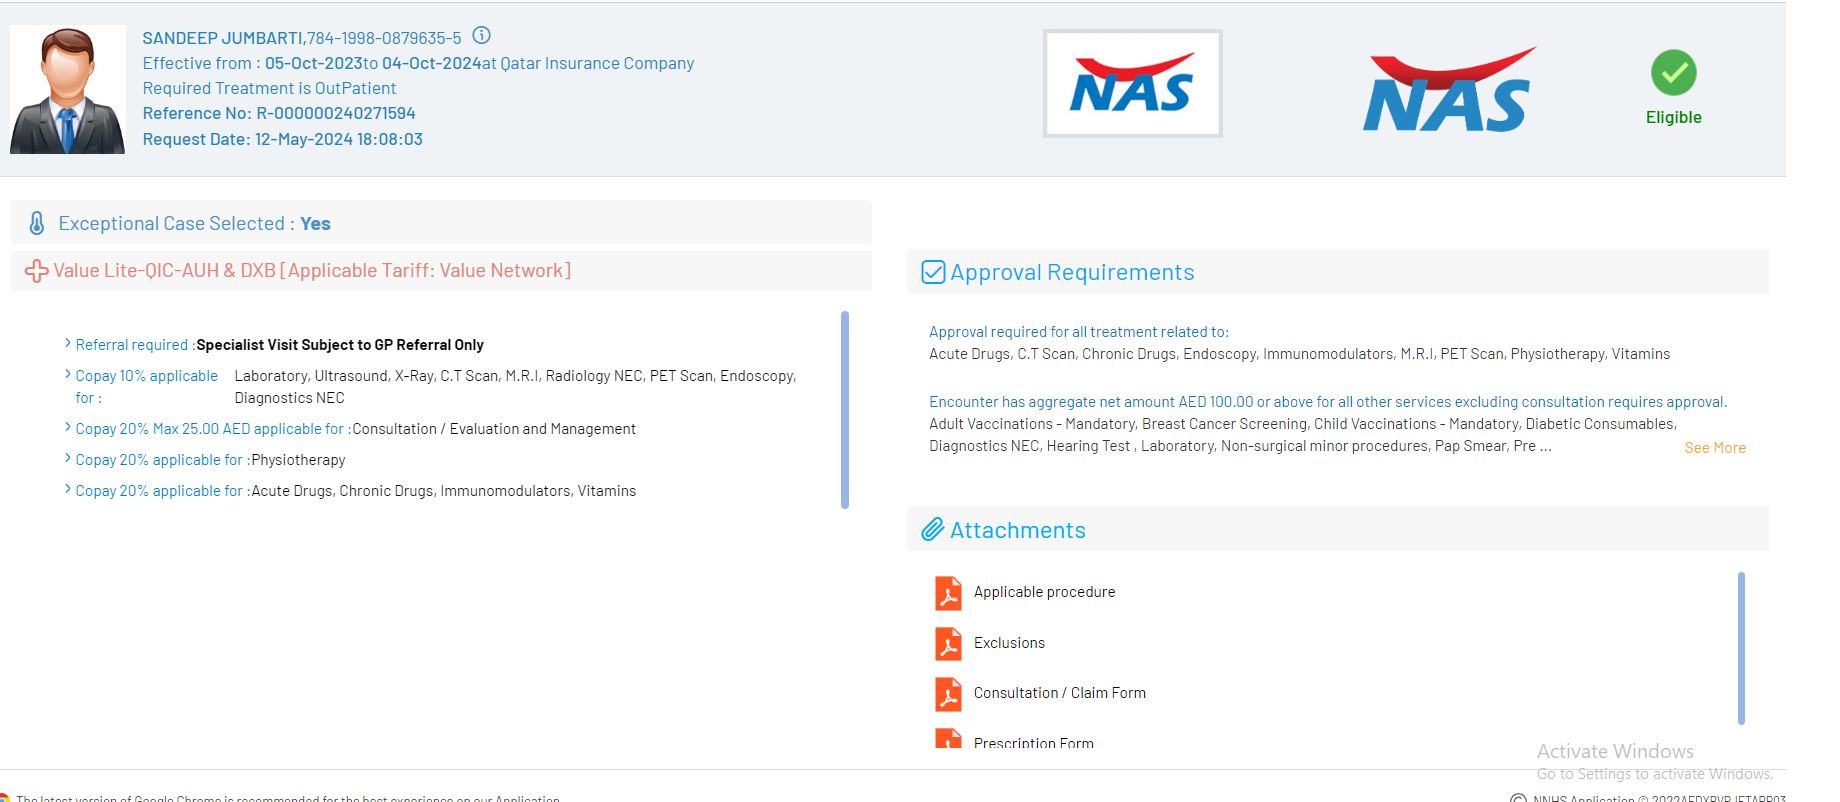Click the thermometer Exceptional Case icon

[37, 223]
